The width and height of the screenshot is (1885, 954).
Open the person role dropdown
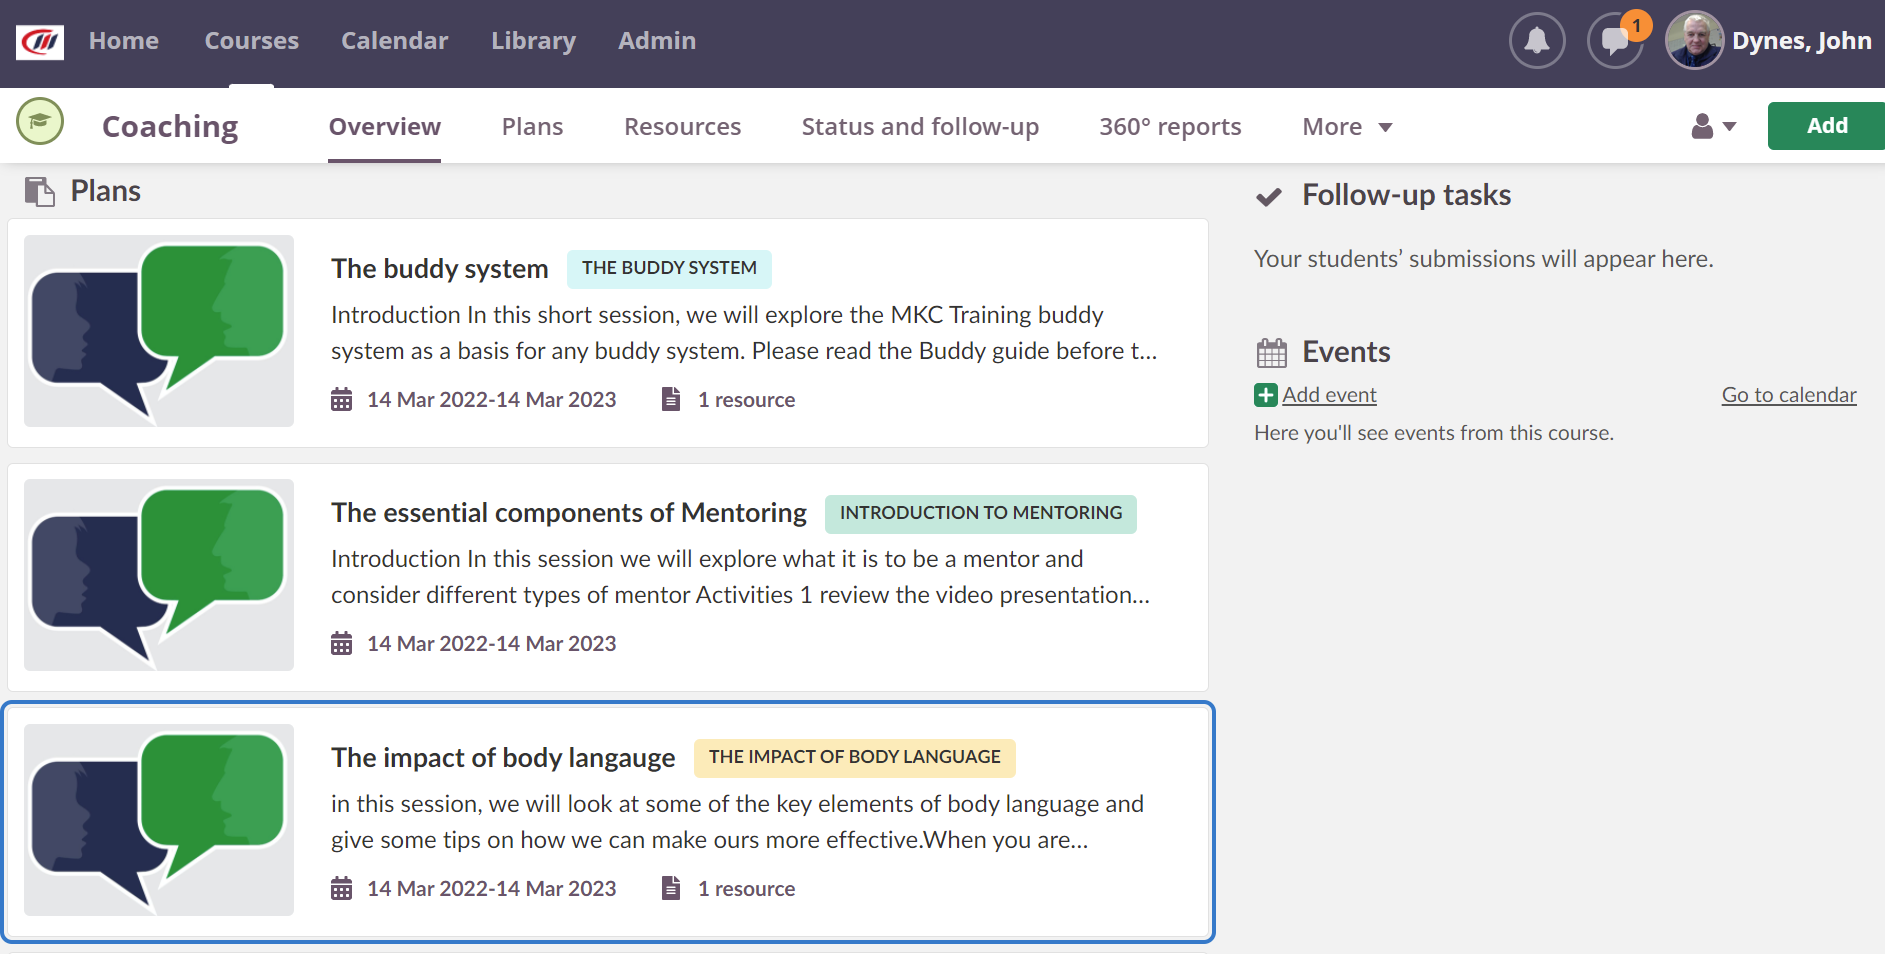(1713, 126)
